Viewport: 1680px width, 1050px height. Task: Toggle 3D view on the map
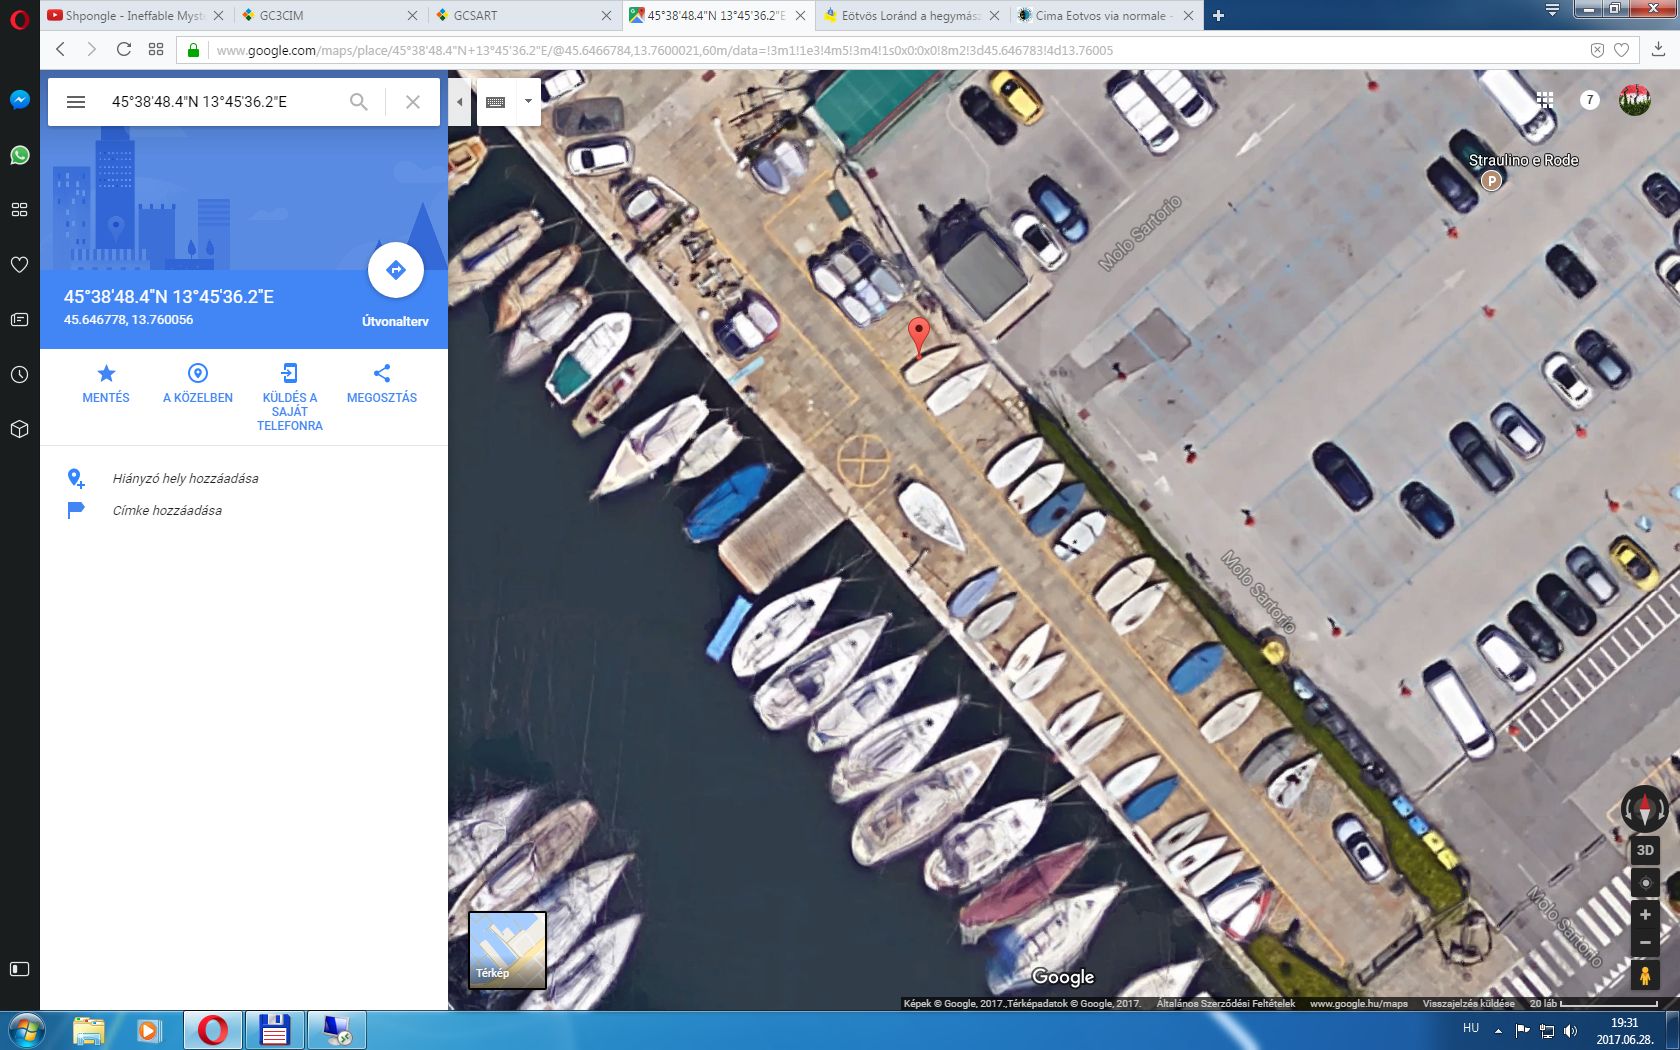[x=1644, y=850]
